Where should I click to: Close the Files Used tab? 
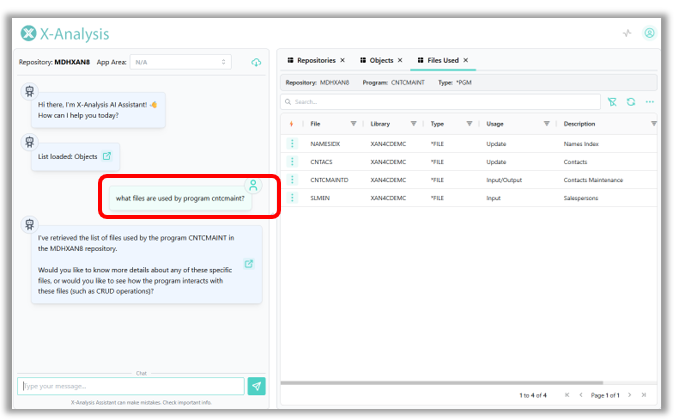click(466, 61)
